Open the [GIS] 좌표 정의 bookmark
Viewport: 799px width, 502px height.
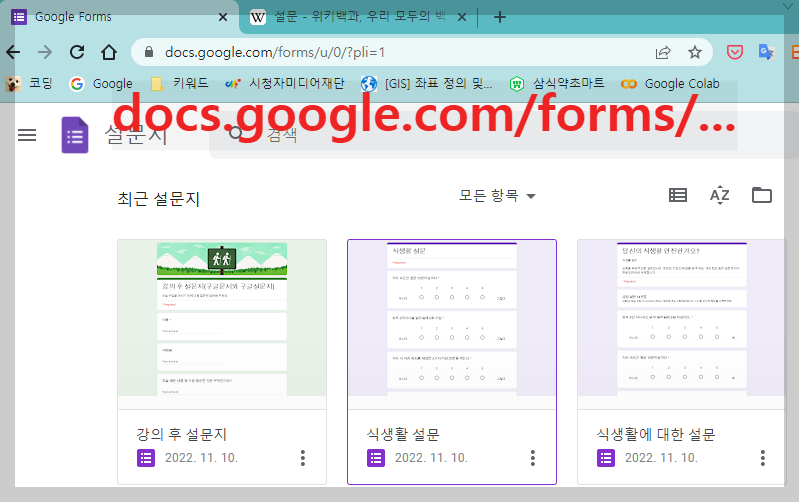coord(427,83)
